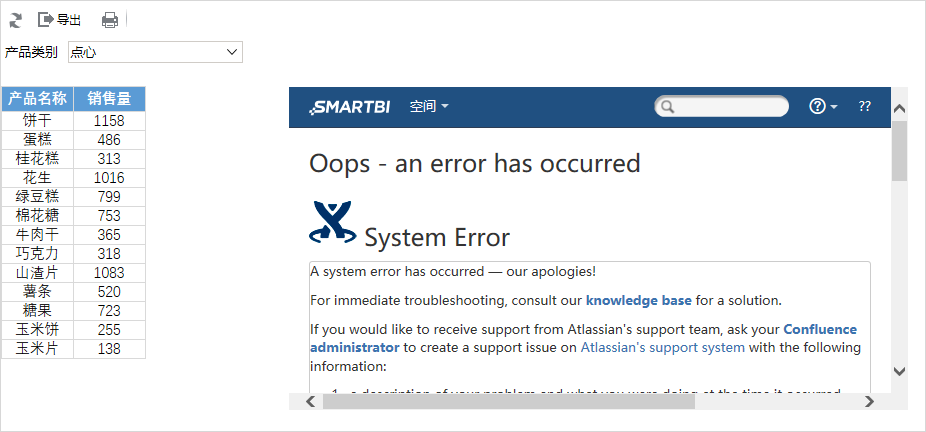Click the horizontal scrollbar left arrow
Viewport: 926px width, 432px height.
[311, 402]
